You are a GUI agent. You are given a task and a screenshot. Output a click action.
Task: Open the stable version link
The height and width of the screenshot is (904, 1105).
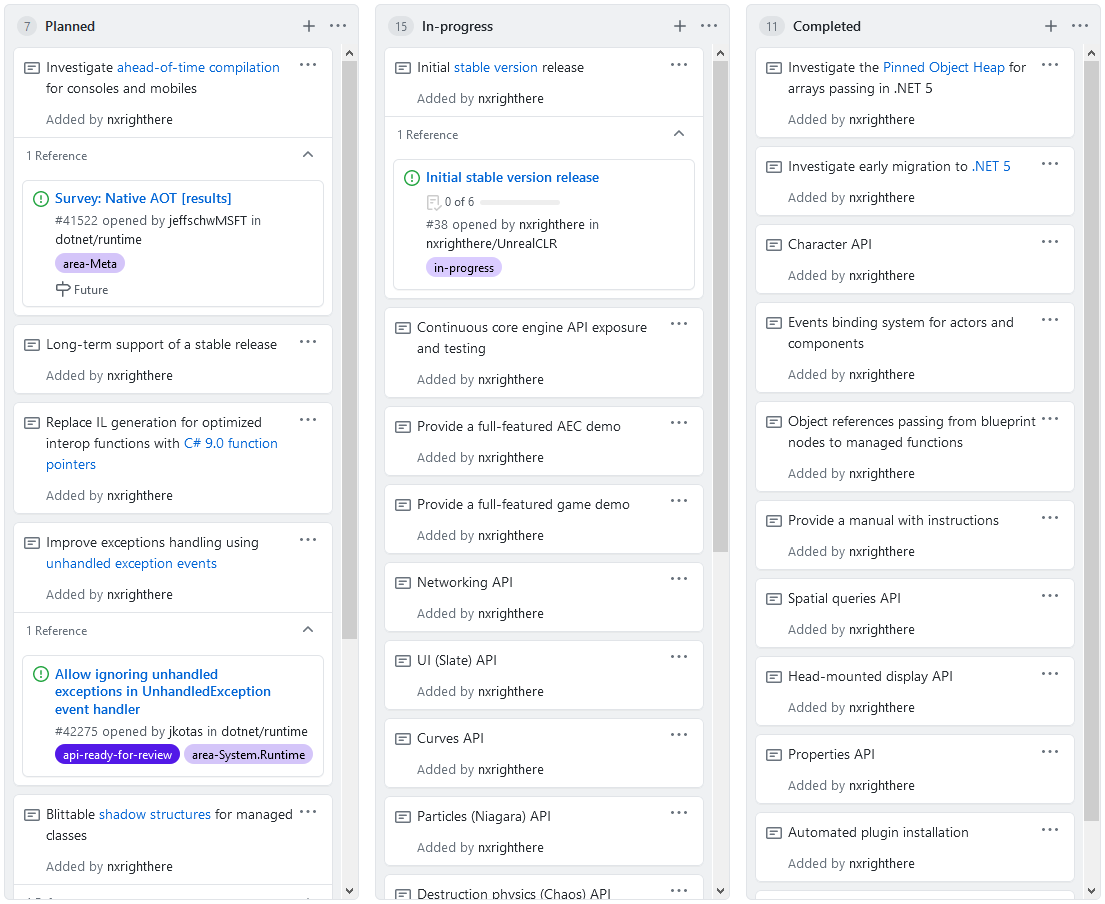(495, 68)
